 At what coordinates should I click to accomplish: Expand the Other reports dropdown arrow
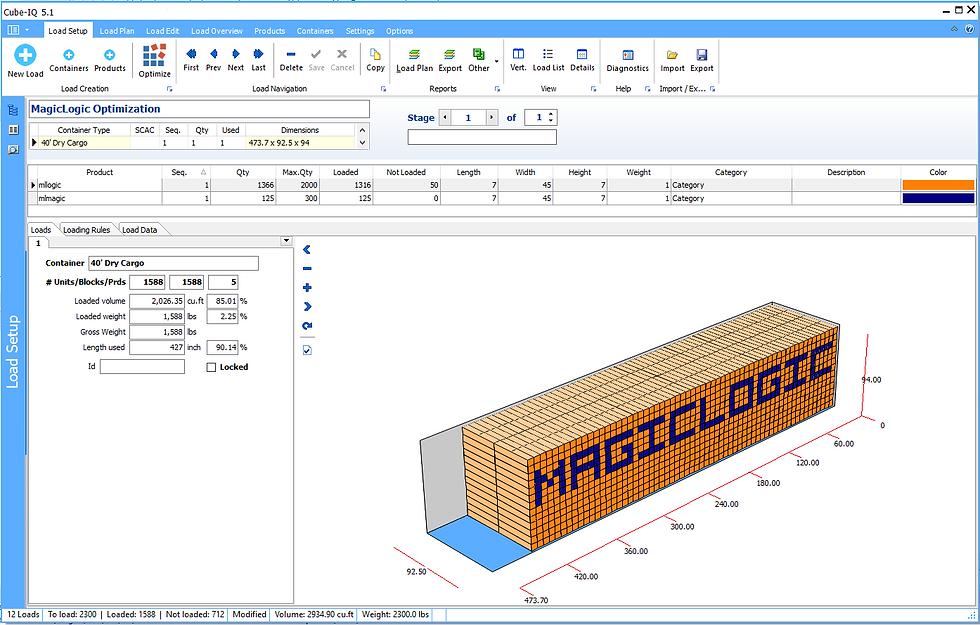point(496,61)
